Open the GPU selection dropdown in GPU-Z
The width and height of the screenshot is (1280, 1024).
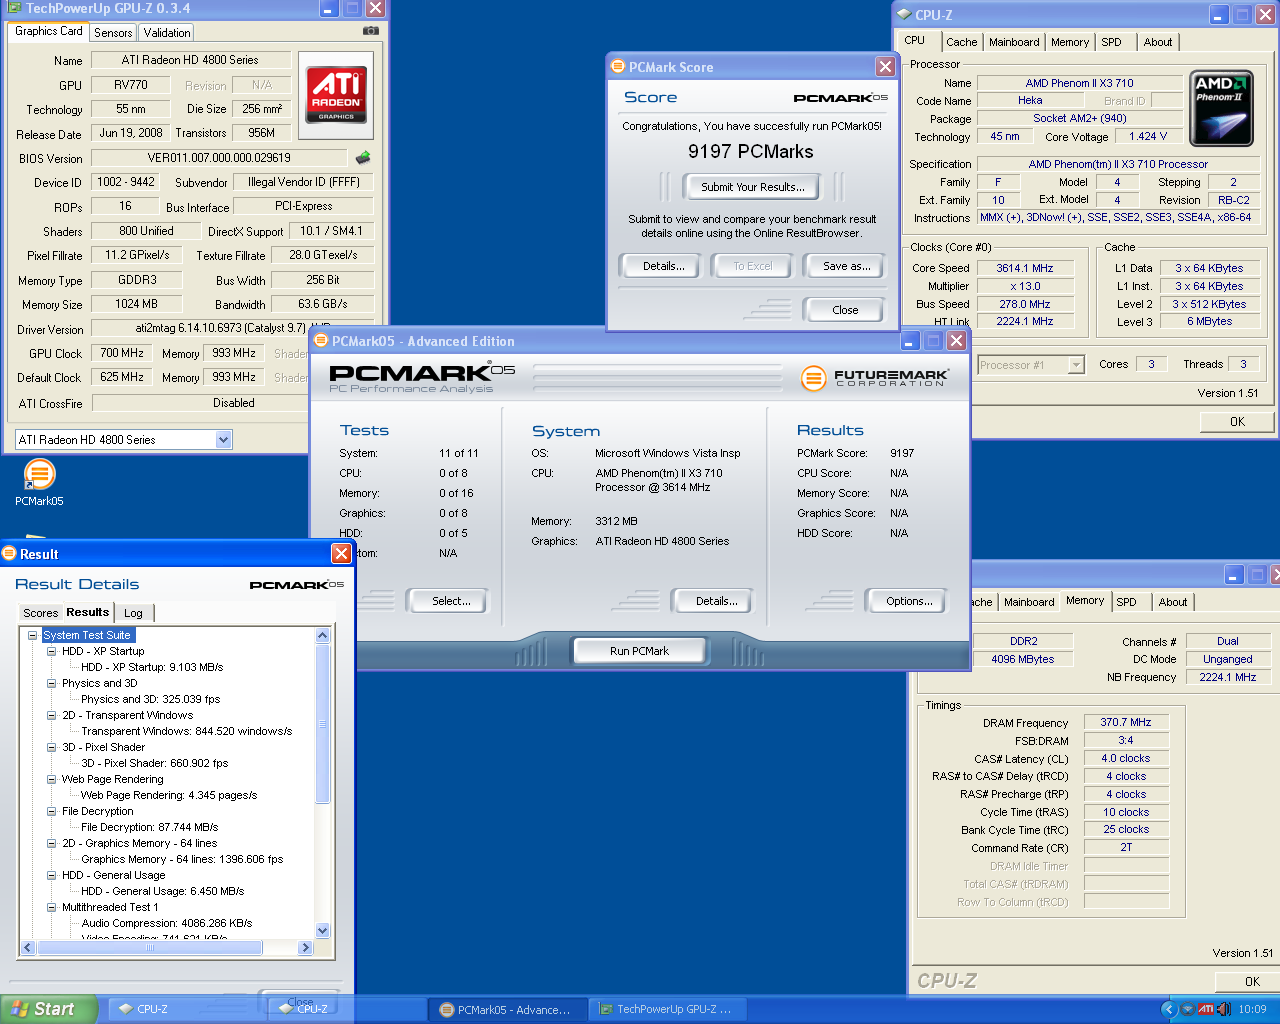click(x=224, y=440)
